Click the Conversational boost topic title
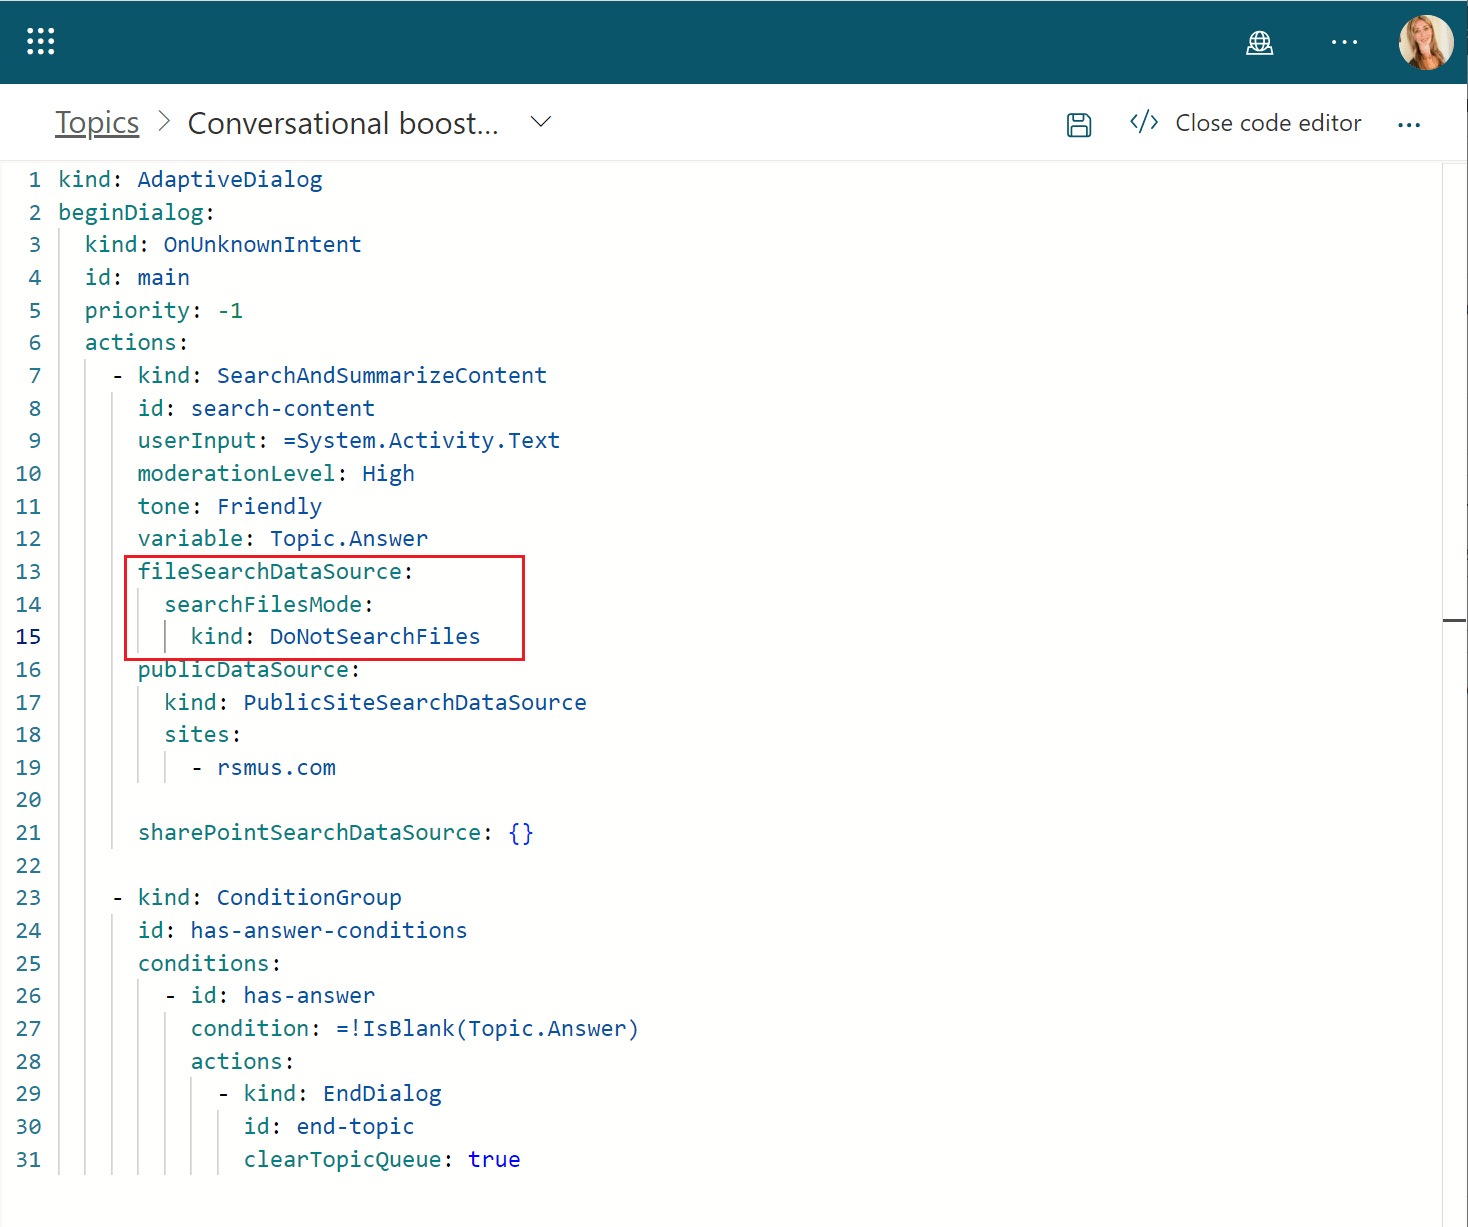 [343, 123]
